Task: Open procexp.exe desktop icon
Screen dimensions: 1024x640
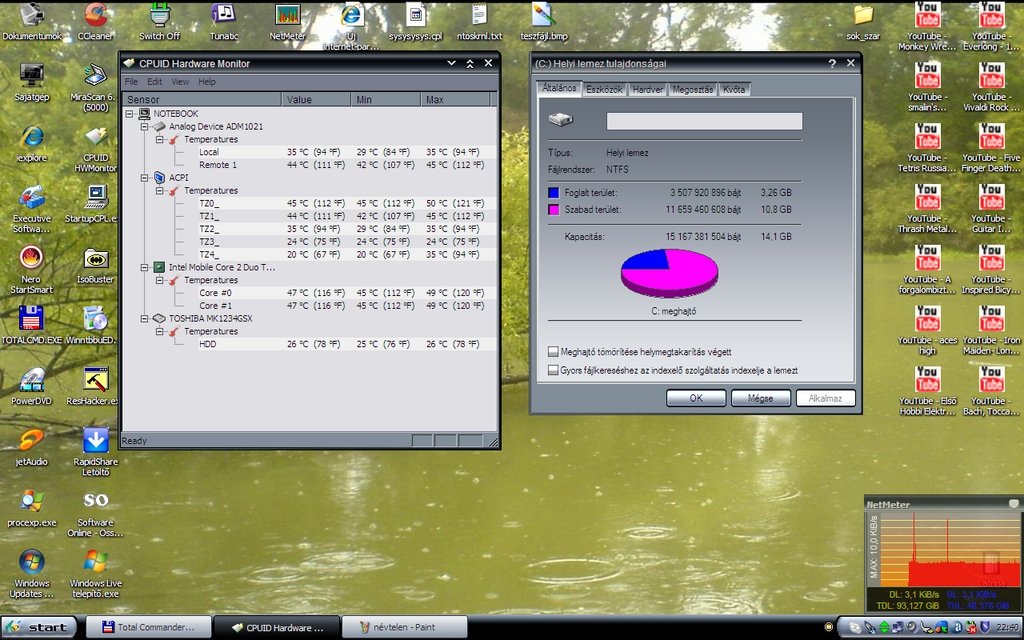Action: point(31,507)
